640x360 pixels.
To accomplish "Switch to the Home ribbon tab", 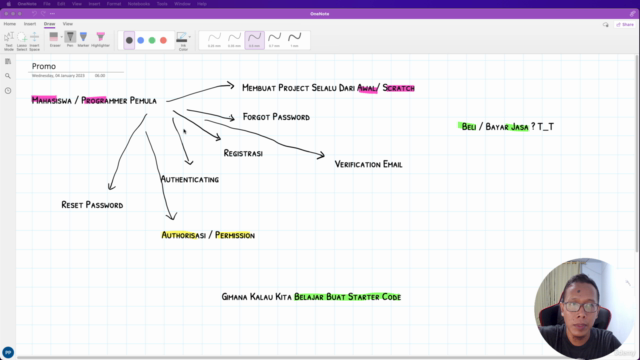I will tap(10, 24).
